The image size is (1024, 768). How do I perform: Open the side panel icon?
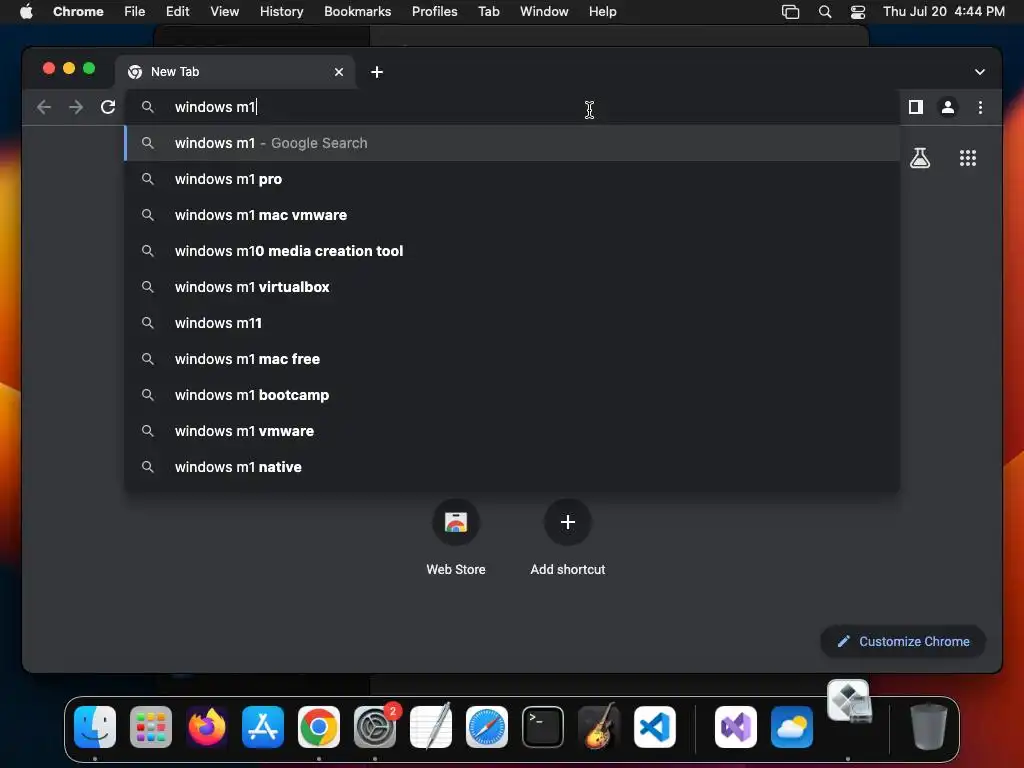tap(916, 107)
